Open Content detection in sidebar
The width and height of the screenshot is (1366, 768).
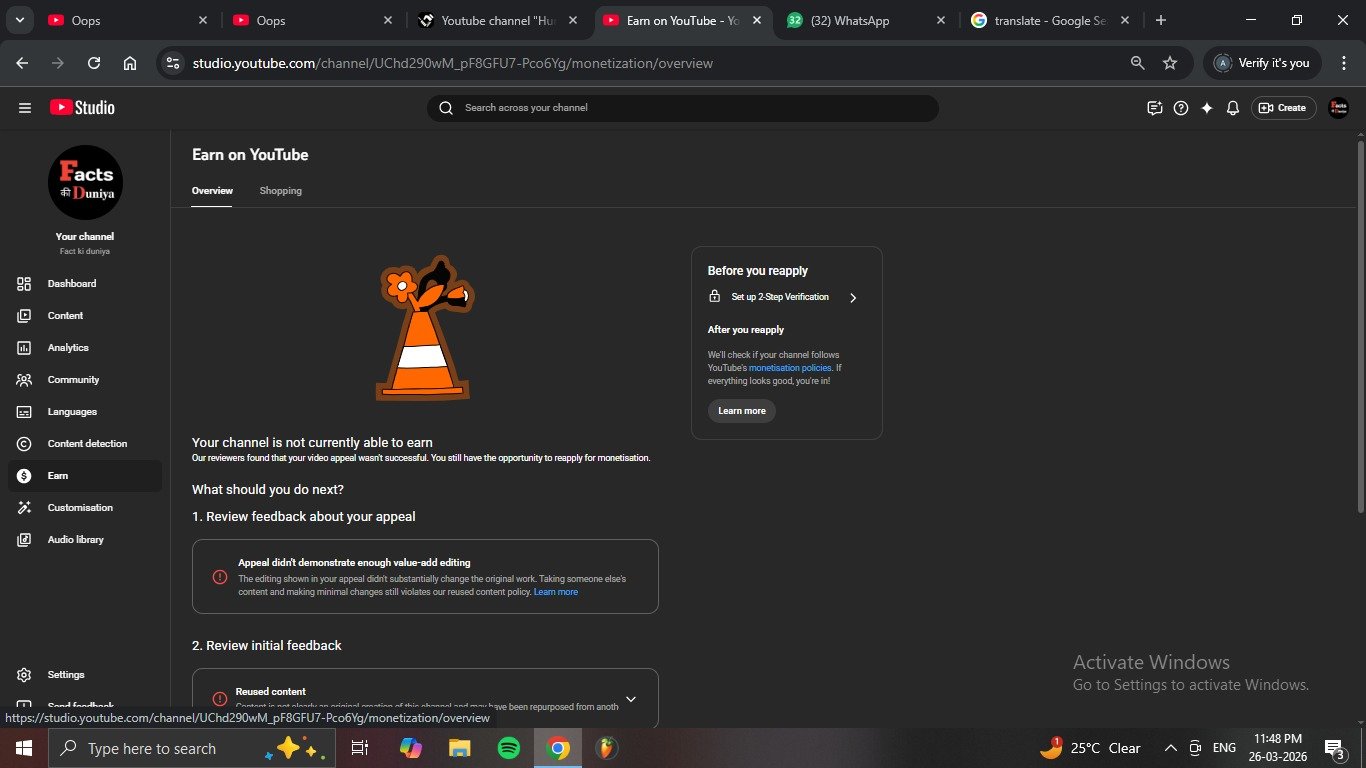[x=87, y=444]
